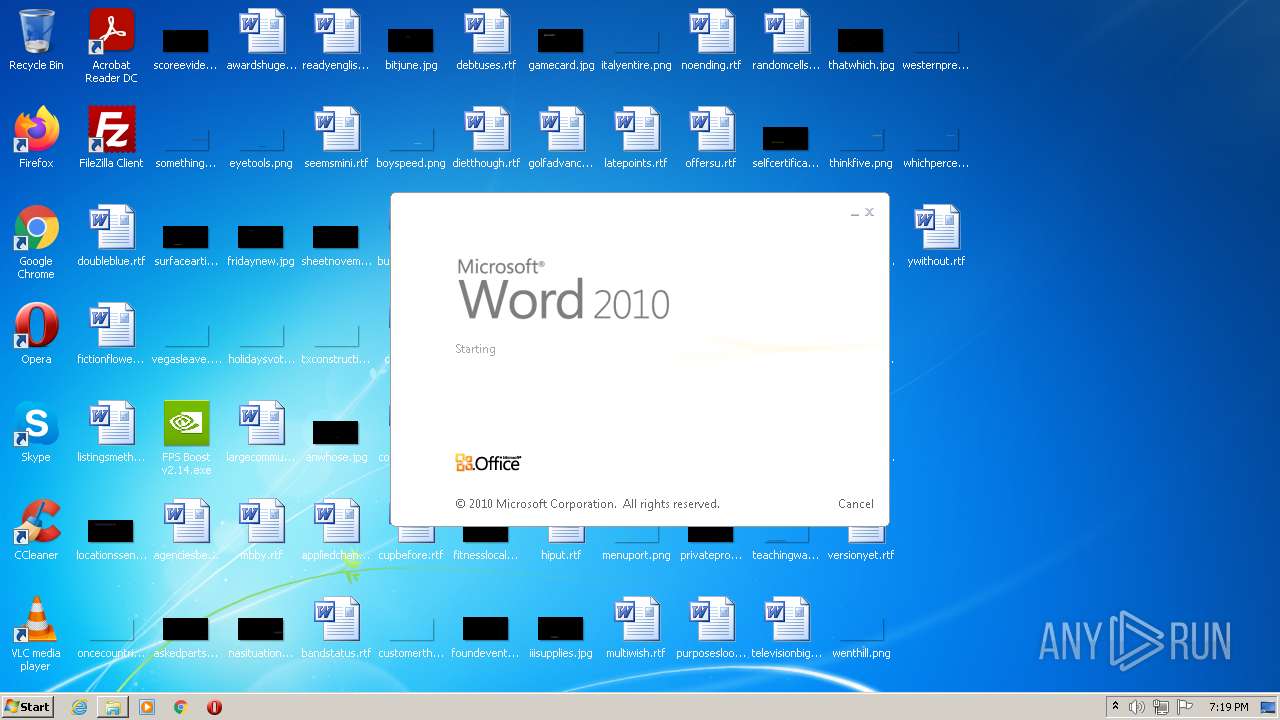Select the locationssen image file
Image resolution: width=1280 pixels, height=720 pixels.
point(111,538)
